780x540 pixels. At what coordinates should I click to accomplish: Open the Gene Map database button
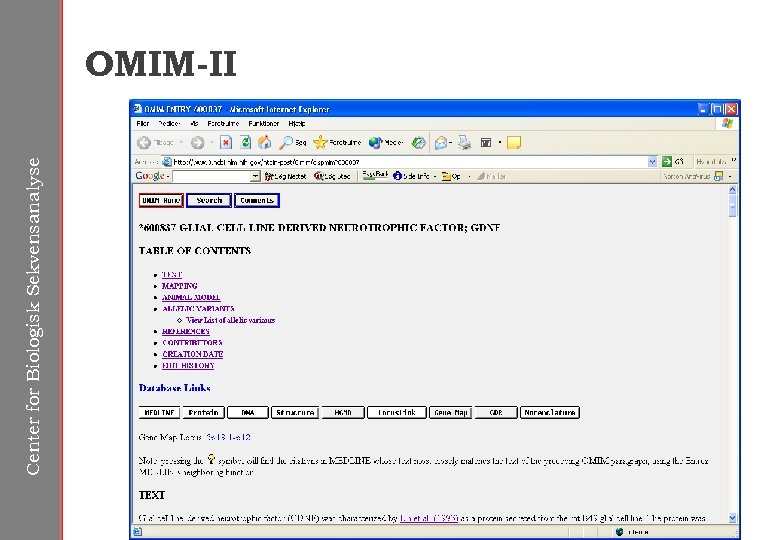[451, 413]
